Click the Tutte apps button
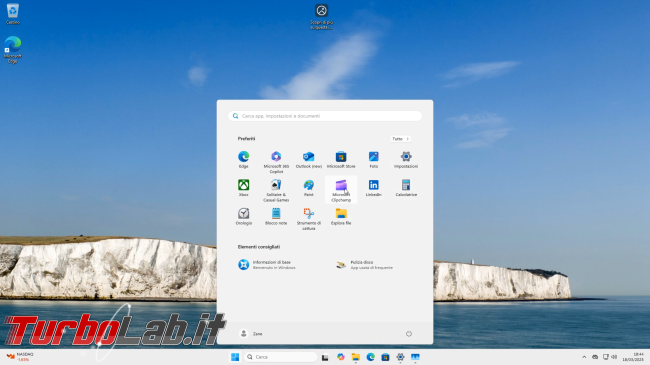 pos(400,139)
